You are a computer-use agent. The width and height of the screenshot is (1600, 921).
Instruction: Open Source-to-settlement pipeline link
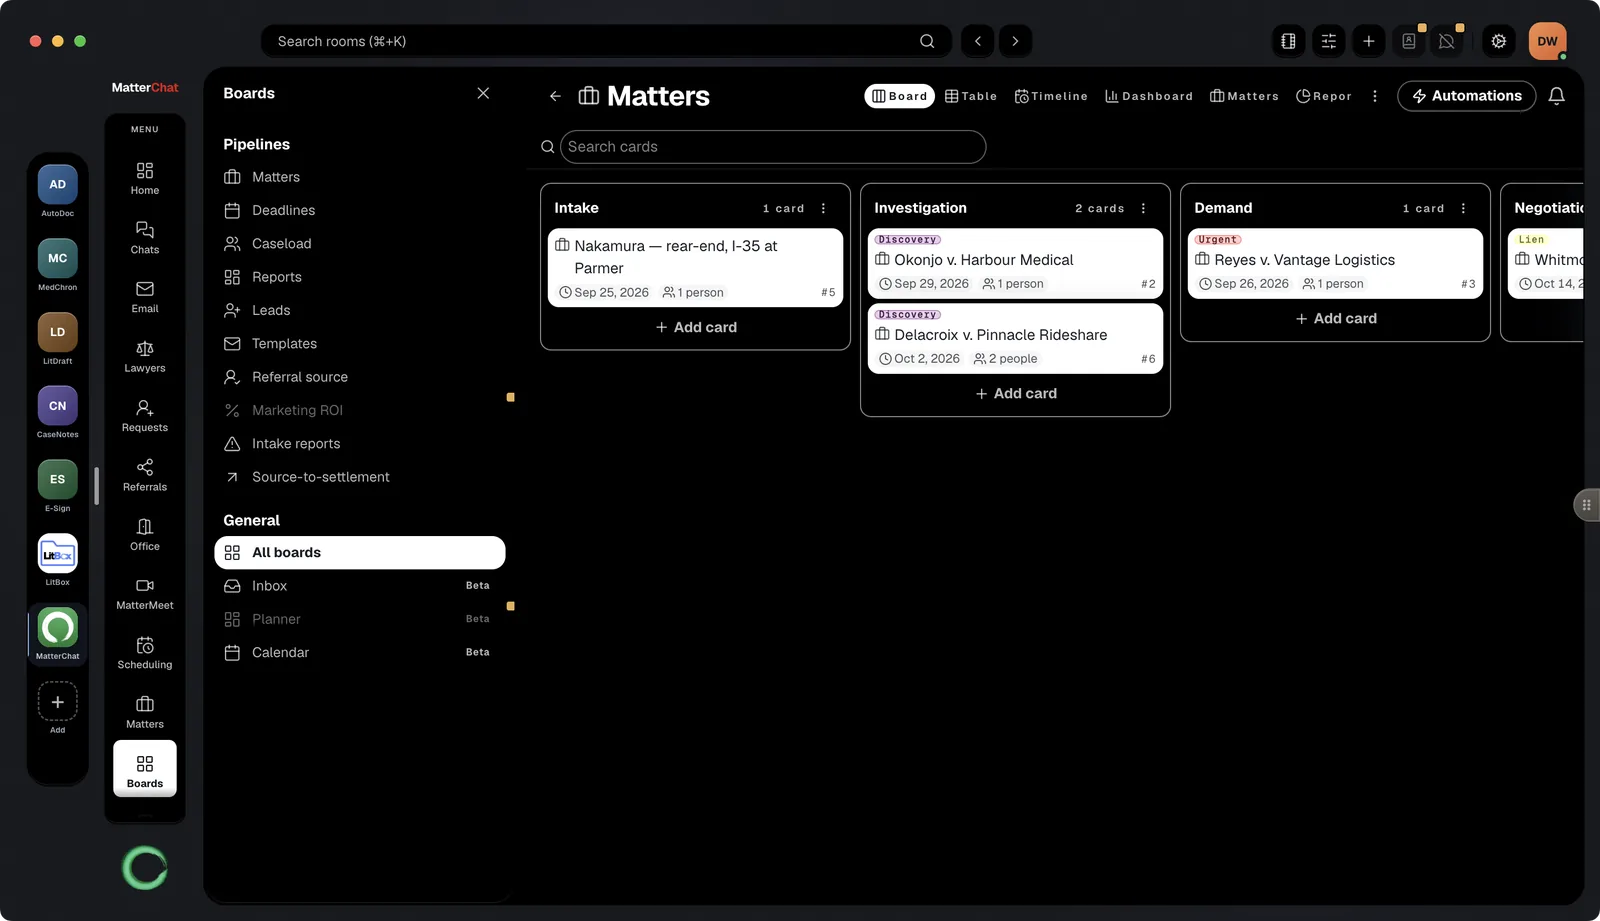click(360, 477)
